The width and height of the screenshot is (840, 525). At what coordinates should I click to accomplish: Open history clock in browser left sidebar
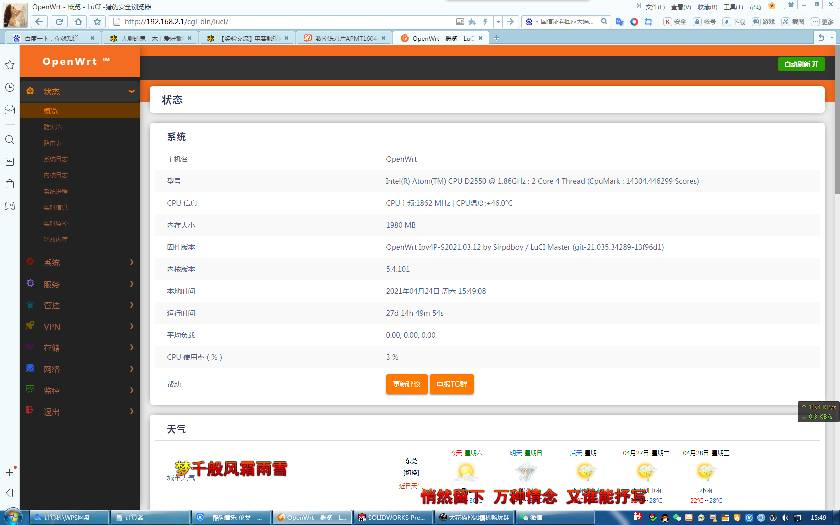(10, 87)
